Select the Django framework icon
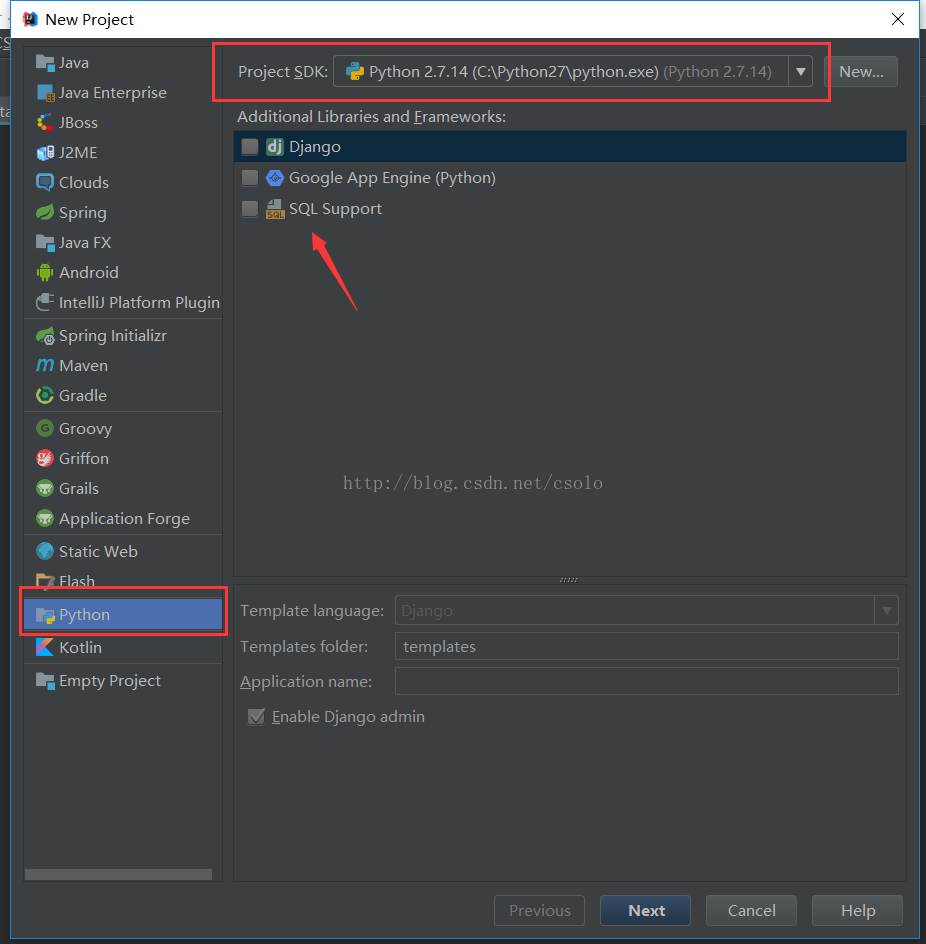 tap(275, 147)
